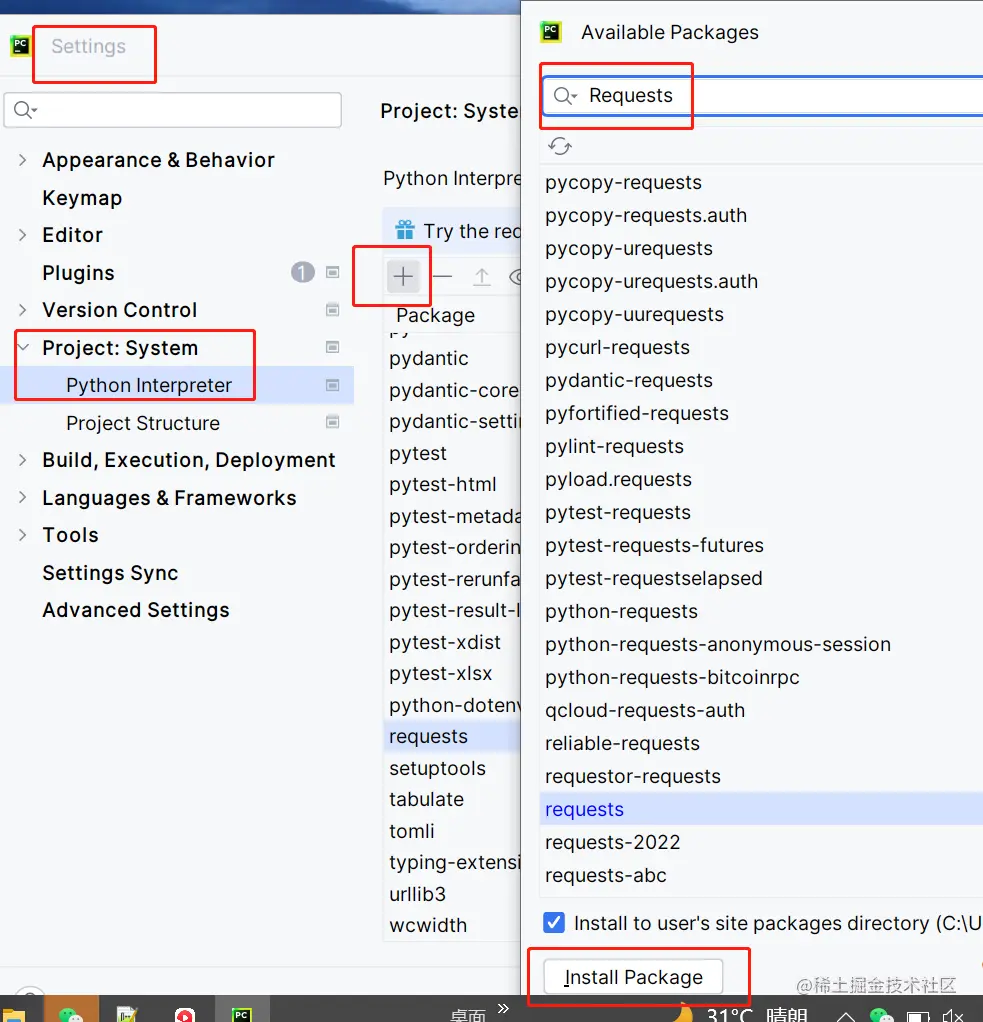Click the Package column header
This screenshot has width=983, height=1022.
coord(435,315)
